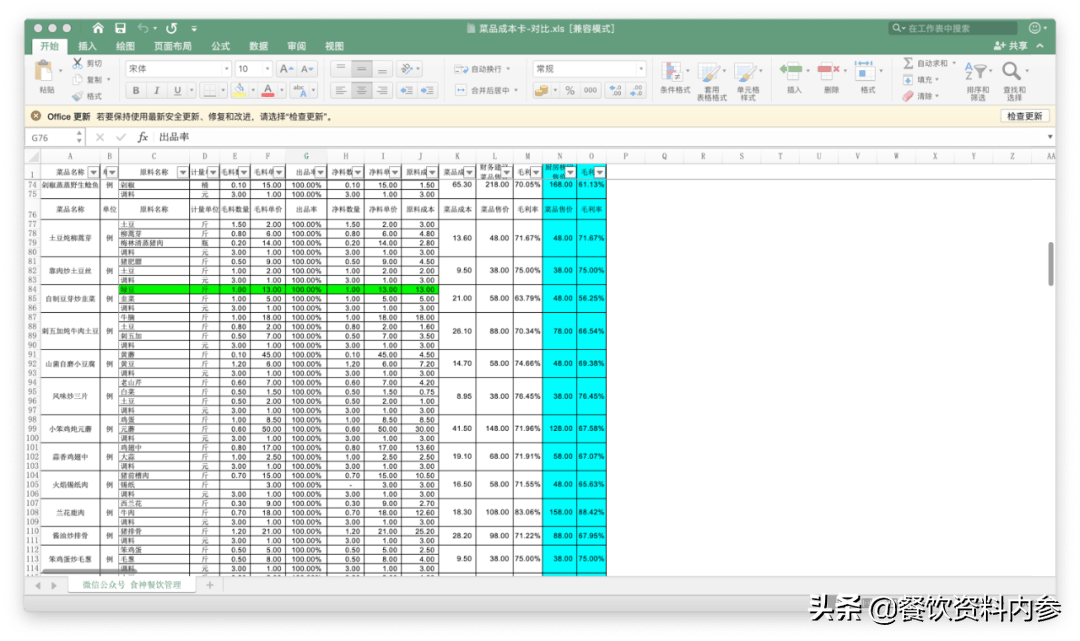Switch to the 数据 ribbon tab

tap(258, 46)
